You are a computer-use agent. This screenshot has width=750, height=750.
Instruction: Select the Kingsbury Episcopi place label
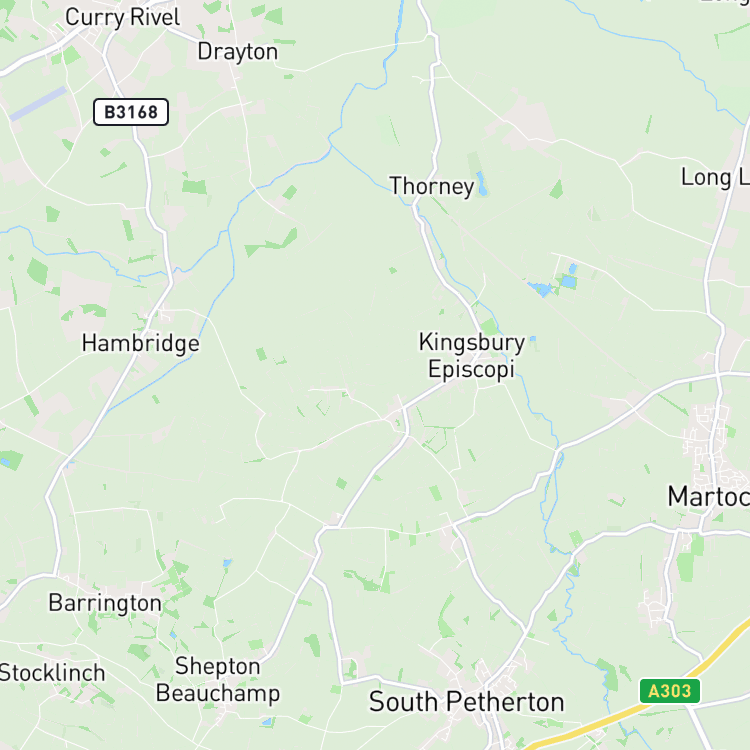pos(472,356)
